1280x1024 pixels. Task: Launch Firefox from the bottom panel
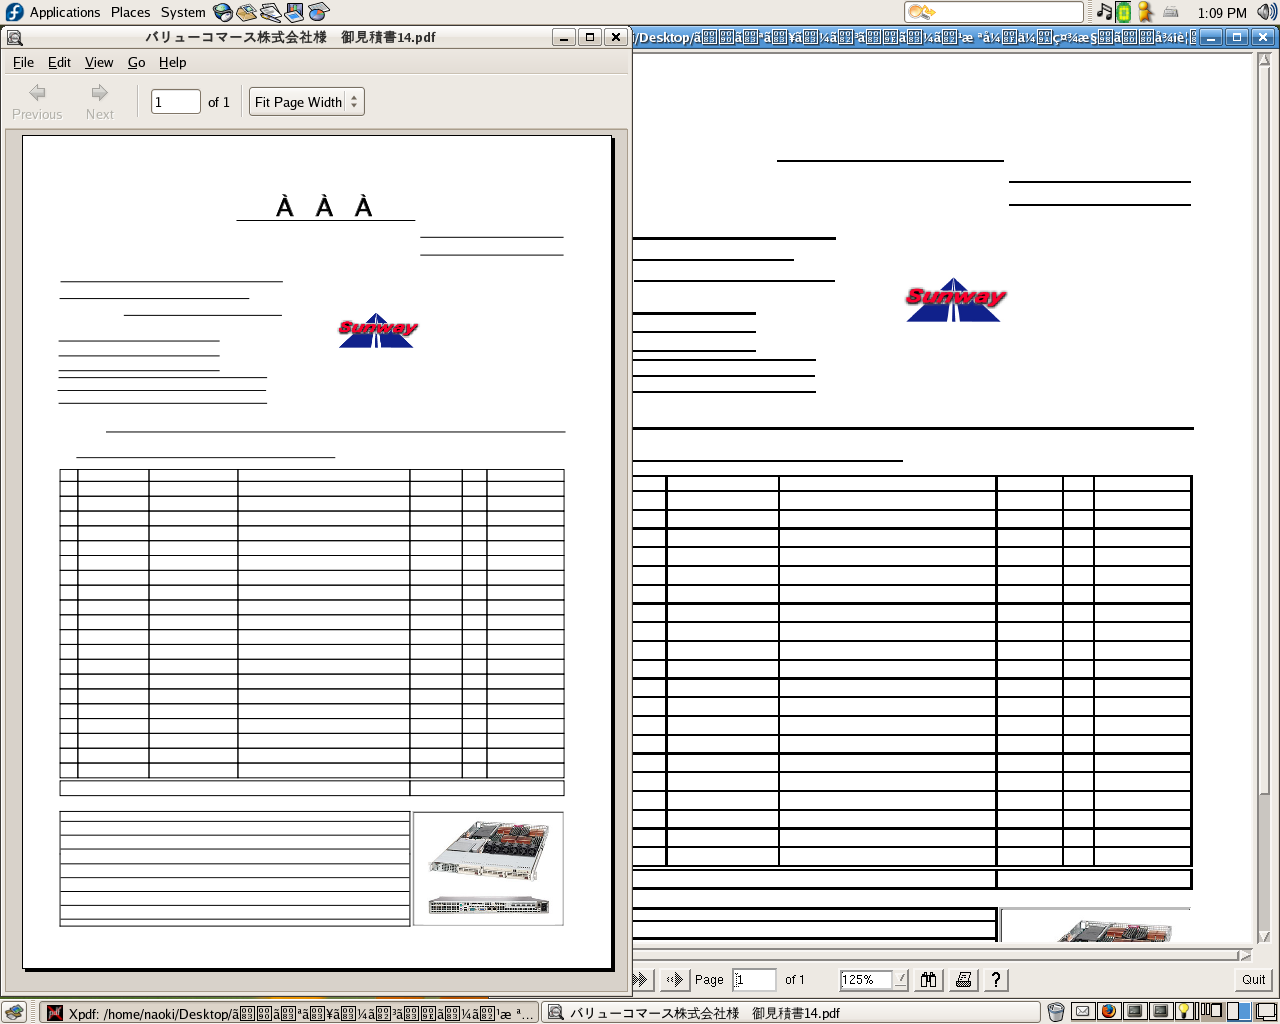tap(1108, 1011)
